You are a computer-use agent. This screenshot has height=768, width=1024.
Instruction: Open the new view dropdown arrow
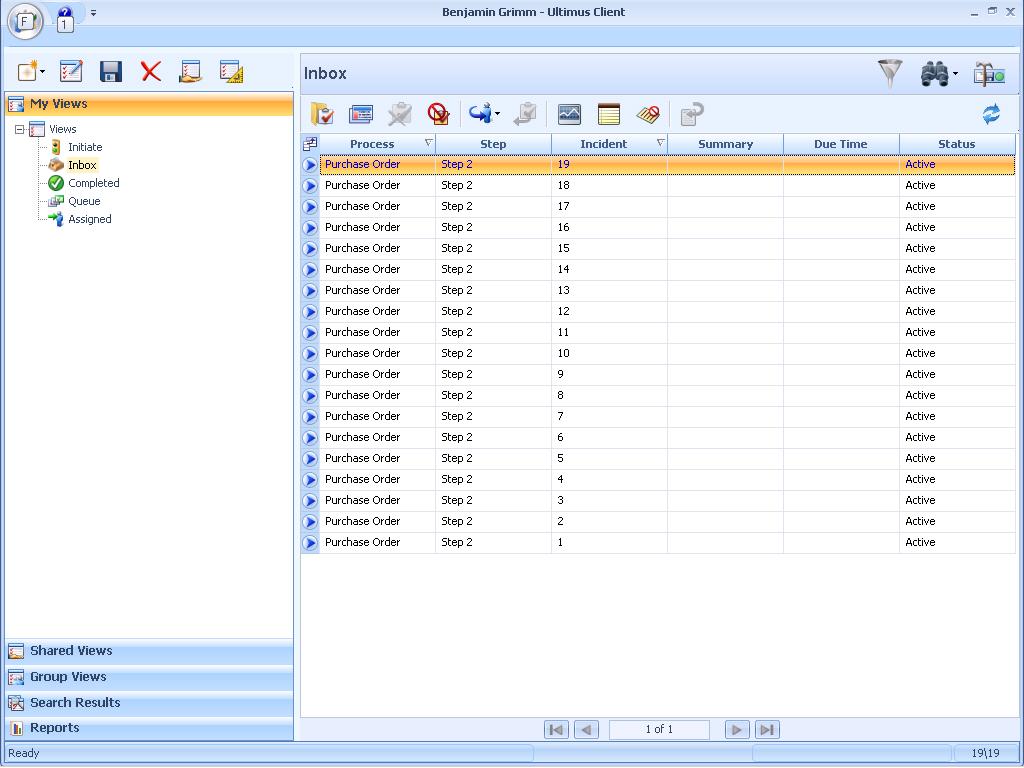point(42,72)
